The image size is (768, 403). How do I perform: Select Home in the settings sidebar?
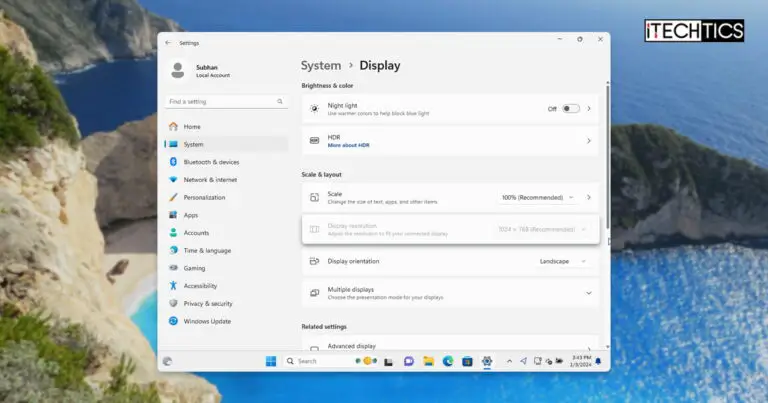click(191, 127)
